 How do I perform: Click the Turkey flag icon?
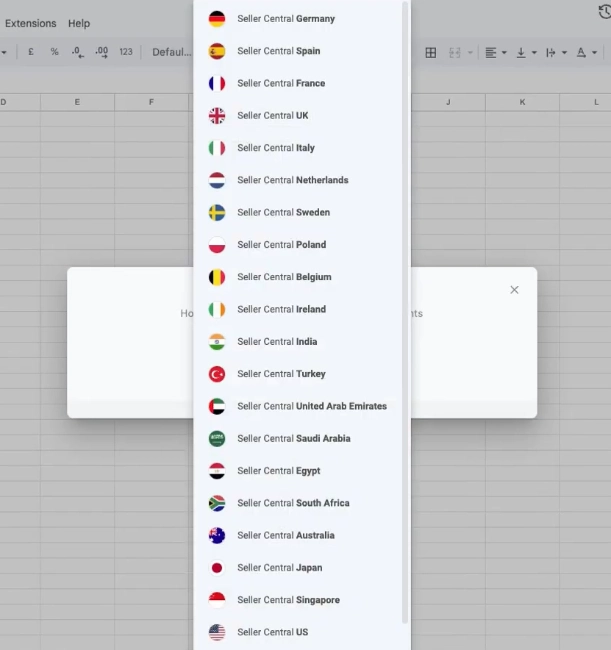coord(217,374)
